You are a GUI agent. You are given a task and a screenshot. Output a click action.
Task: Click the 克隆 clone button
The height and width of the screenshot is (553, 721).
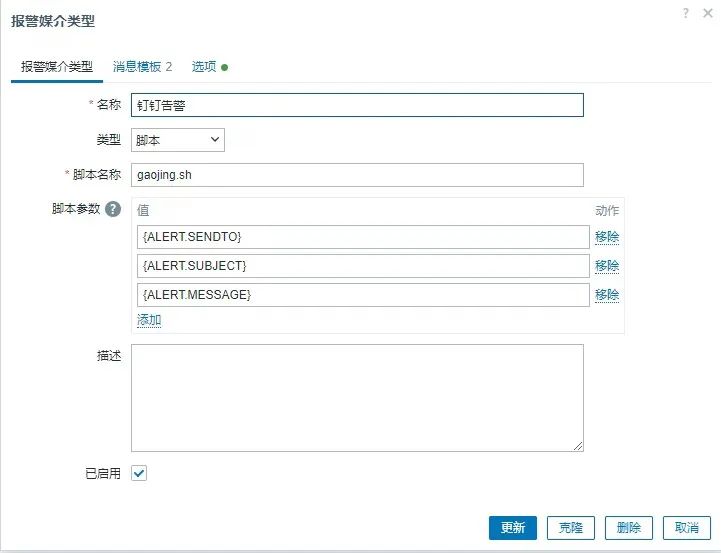(x=571, y=528)
